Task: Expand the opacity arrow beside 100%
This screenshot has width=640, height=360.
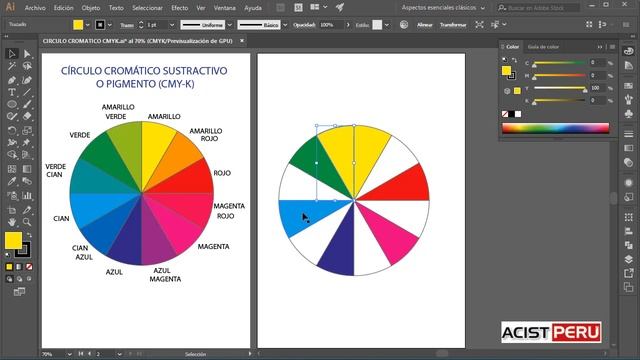Action: 348,25
